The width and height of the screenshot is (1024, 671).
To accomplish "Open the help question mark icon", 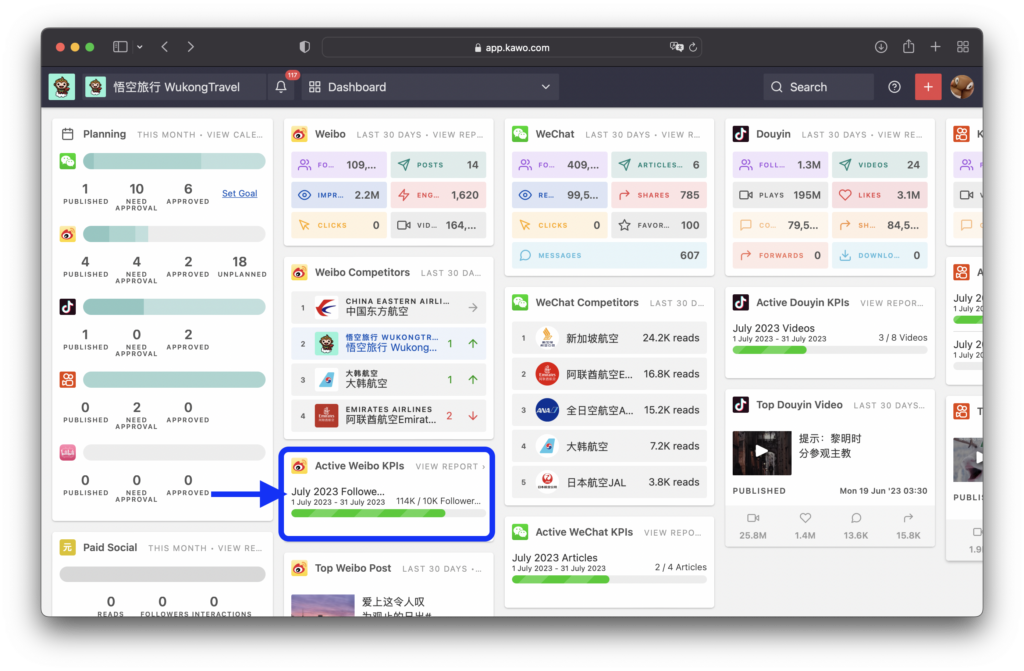I will coord(894,87).
